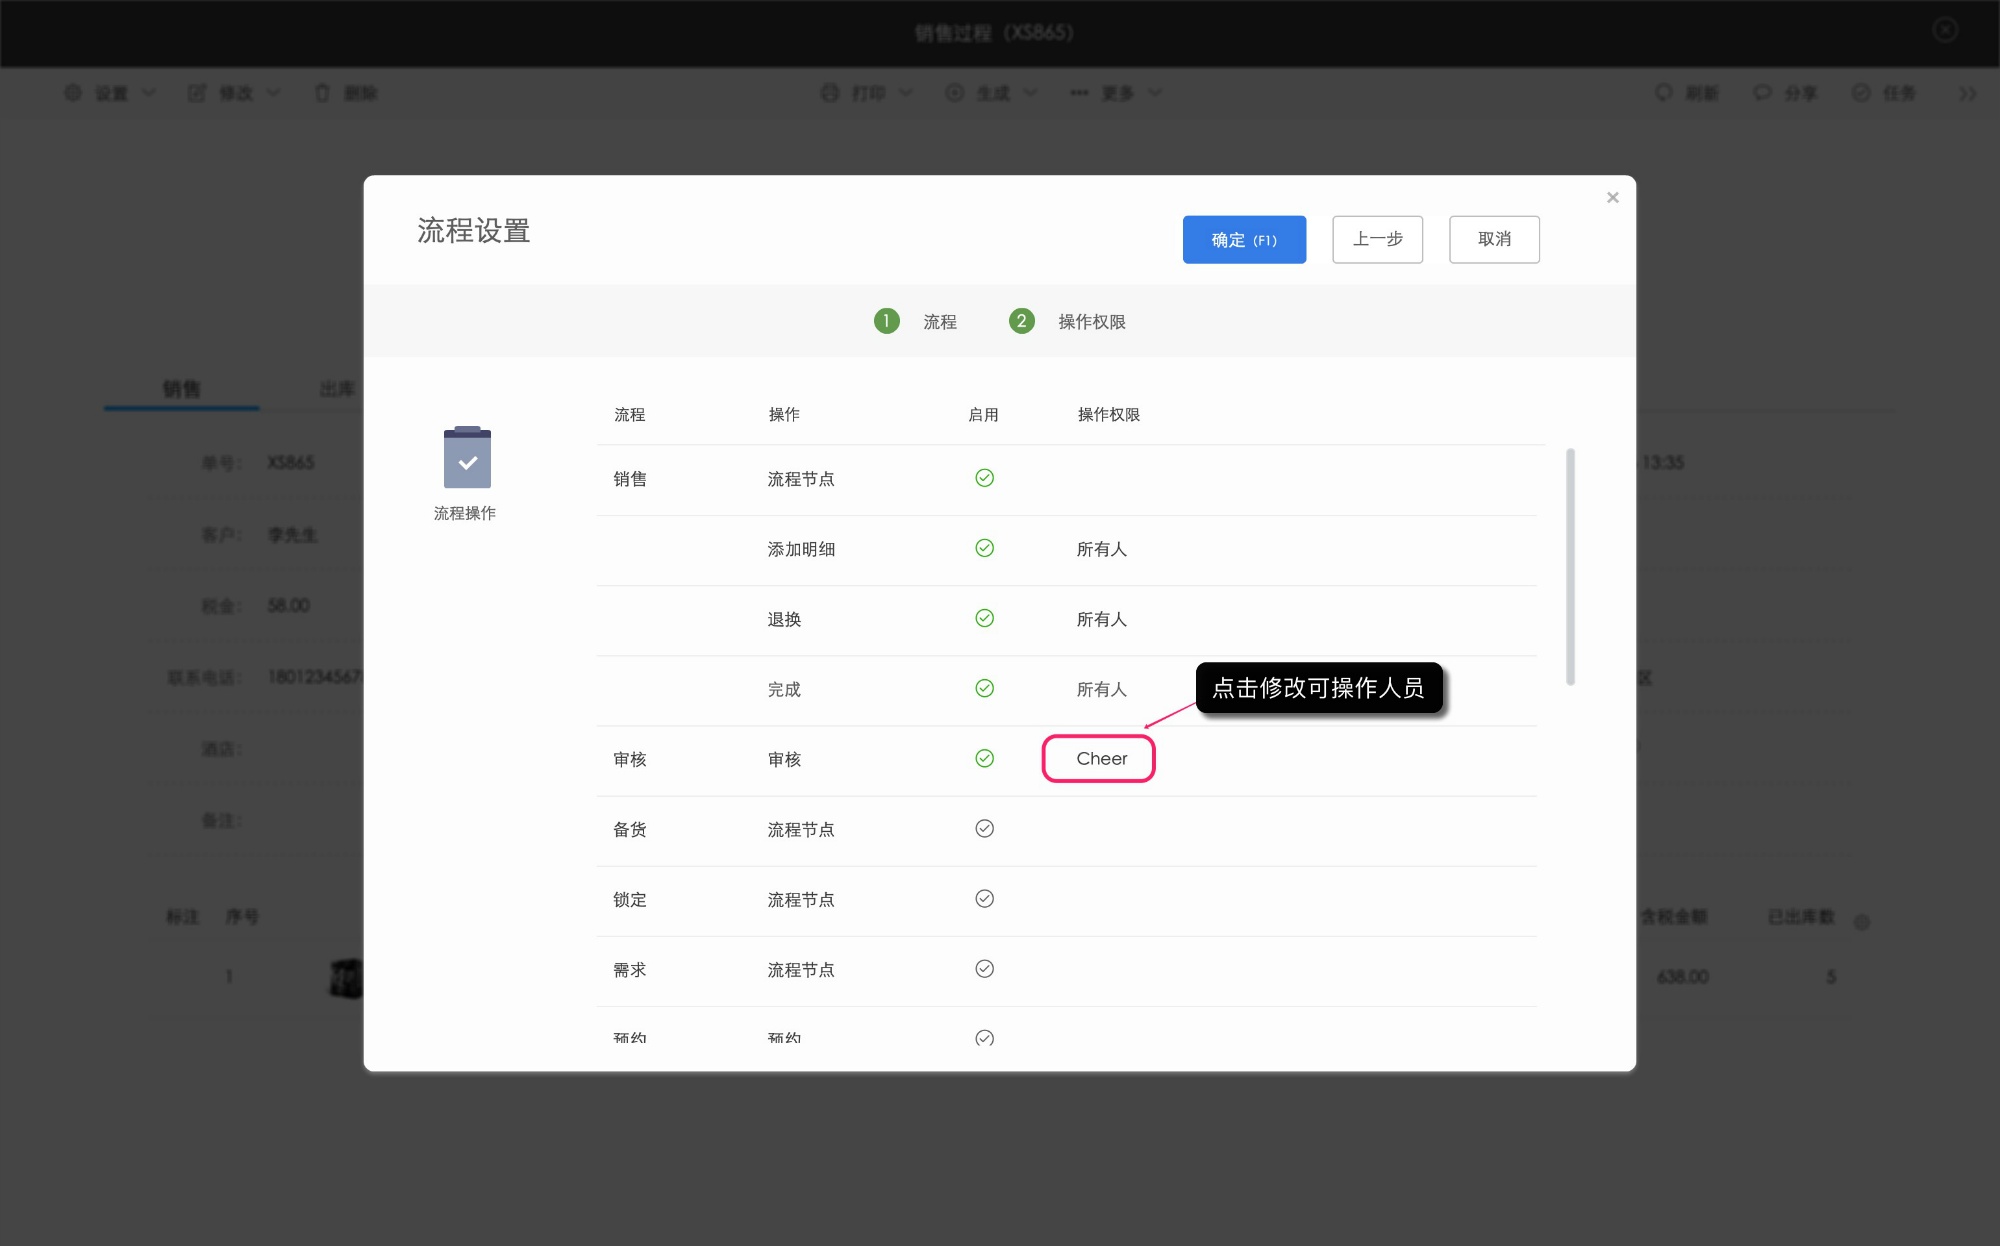
Task: Expand the 设置 dropdown arrow
Action: (148, 92)
